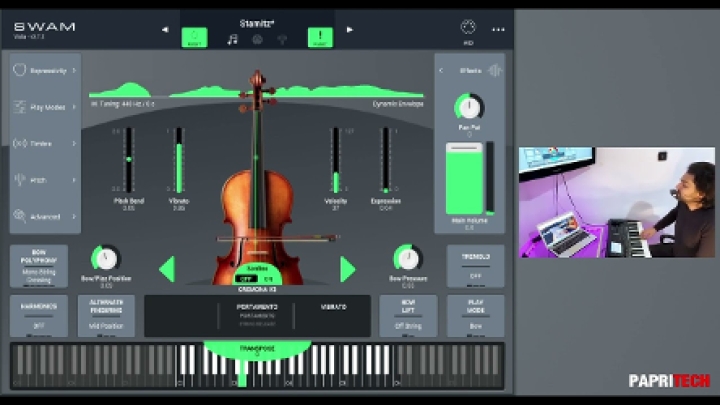Click the dimmed tuning peg icon in header
This screenshot has width=720, height=405.
click(282, 40)
